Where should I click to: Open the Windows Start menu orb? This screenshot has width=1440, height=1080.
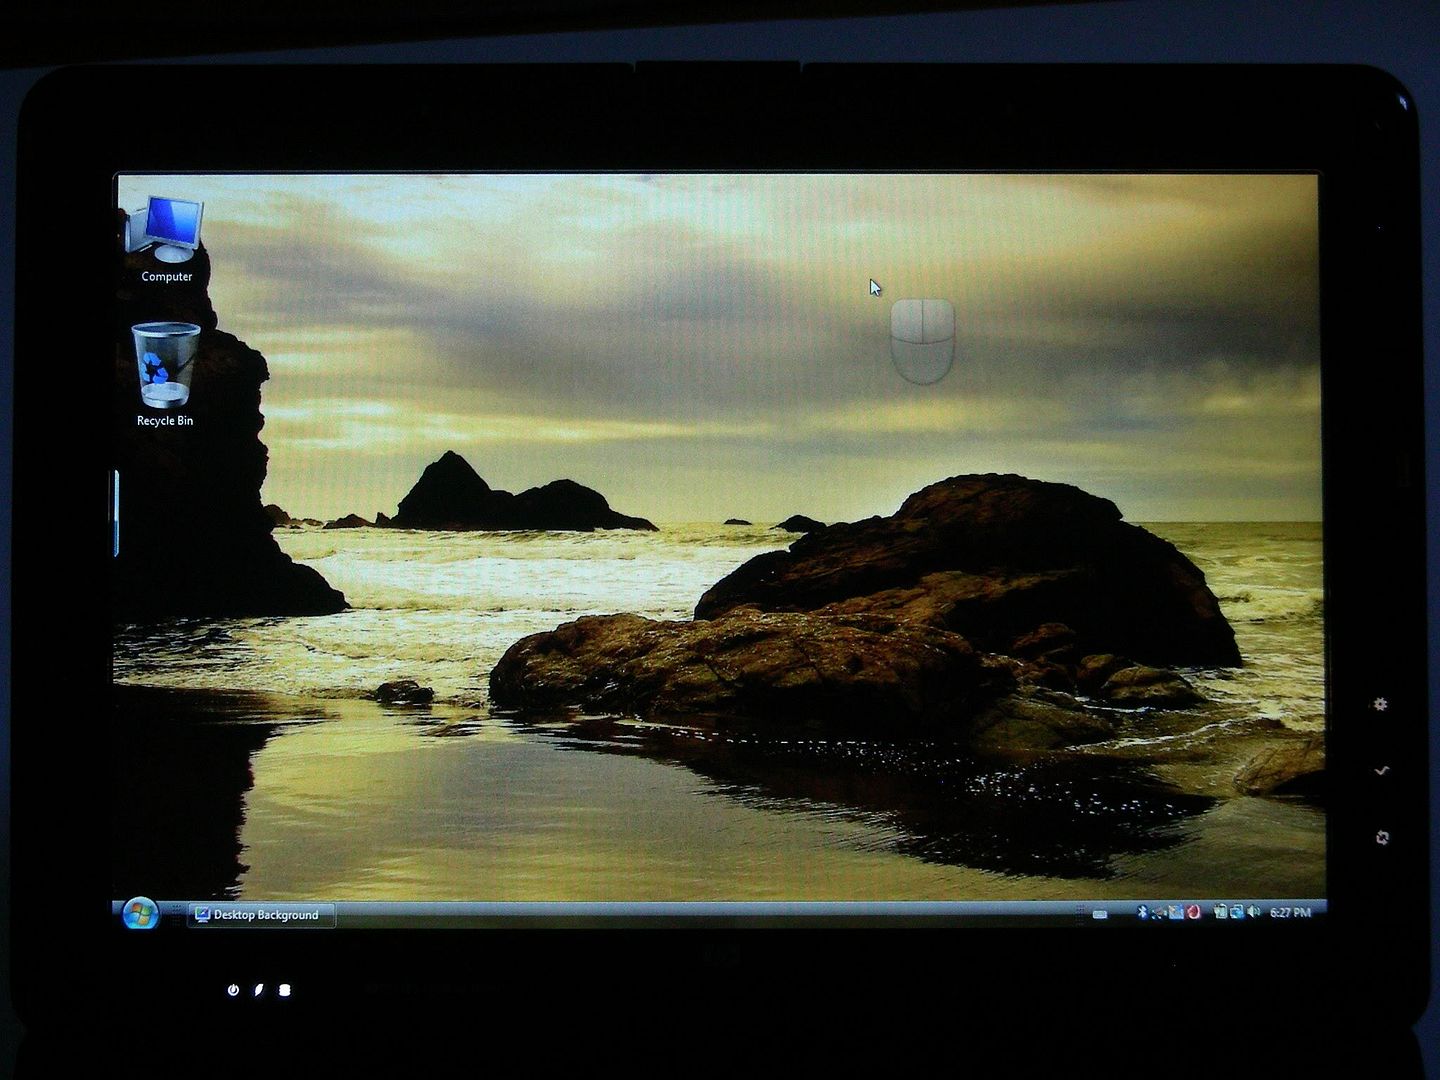[x=140, y=913]
